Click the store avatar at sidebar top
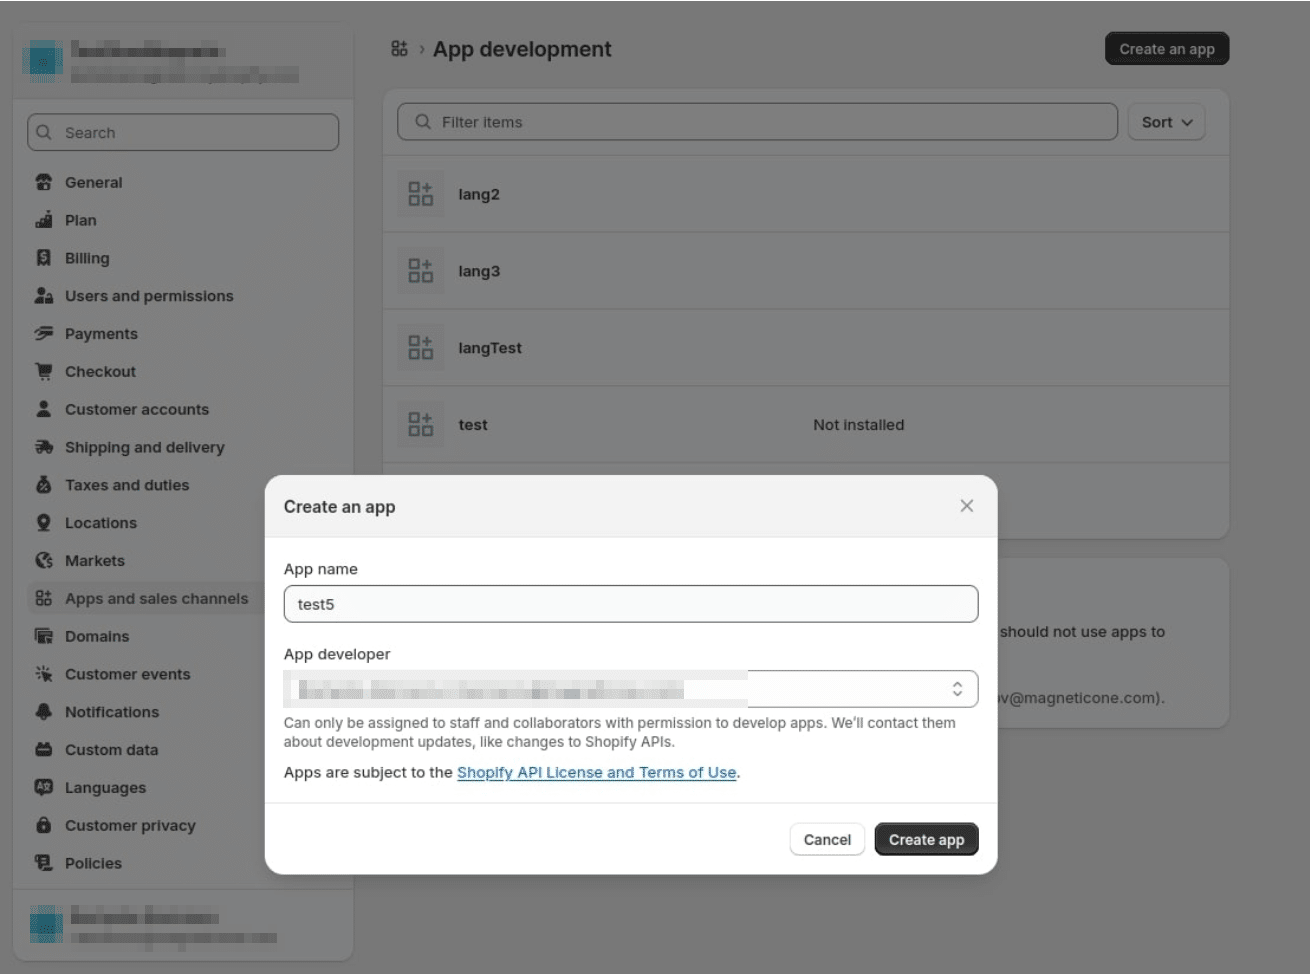1310x974 pixels. 45,62
